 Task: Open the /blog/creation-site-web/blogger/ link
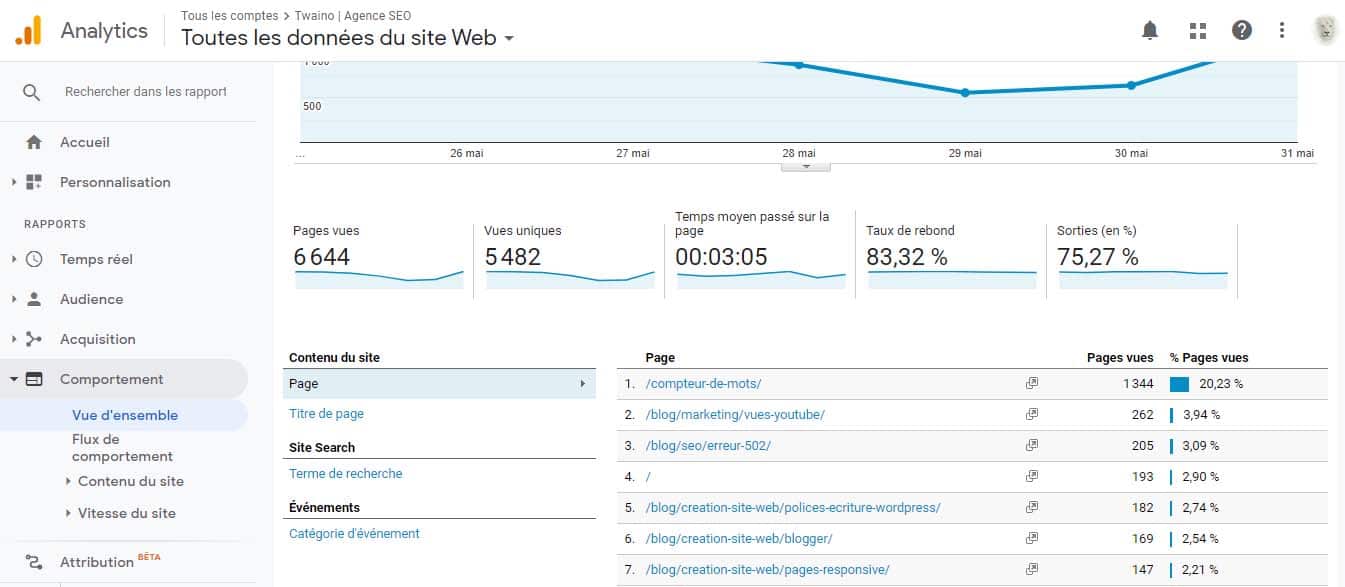coord(739,538)
